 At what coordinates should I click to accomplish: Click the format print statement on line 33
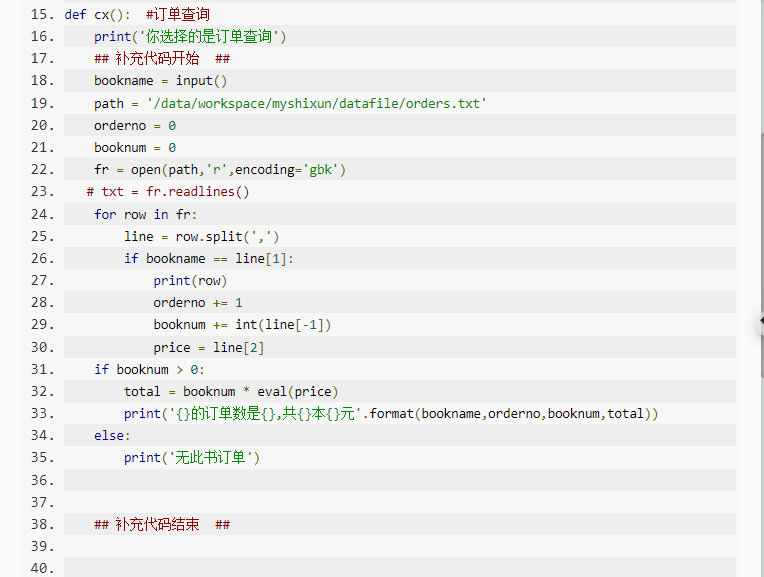coord(391,413)
